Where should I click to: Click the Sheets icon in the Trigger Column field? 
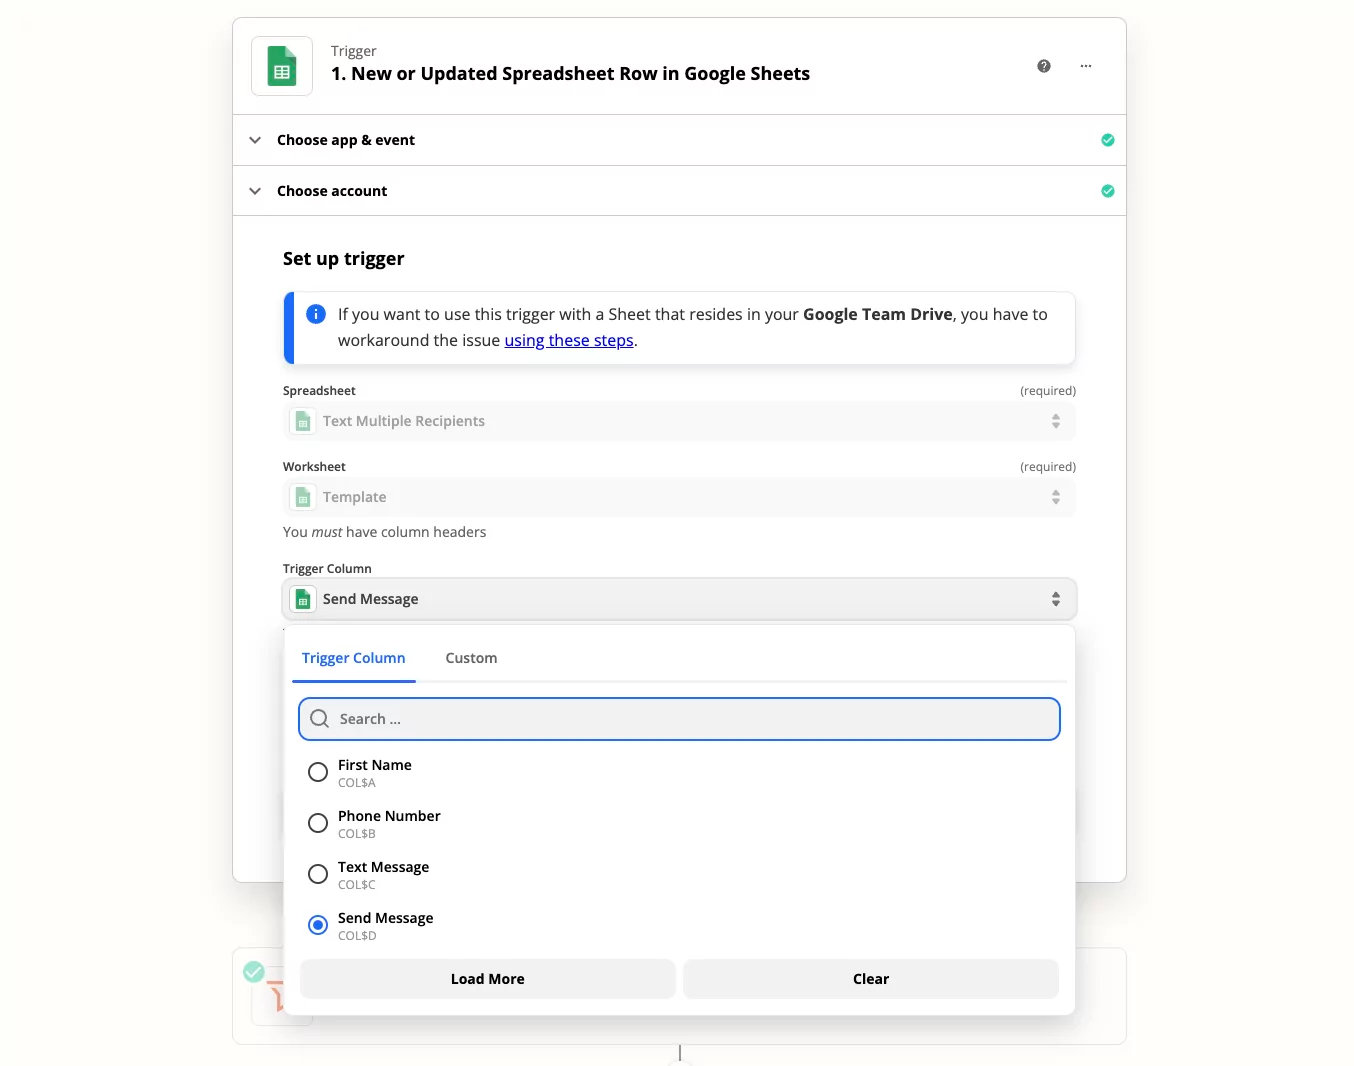[x=302, y=599]
